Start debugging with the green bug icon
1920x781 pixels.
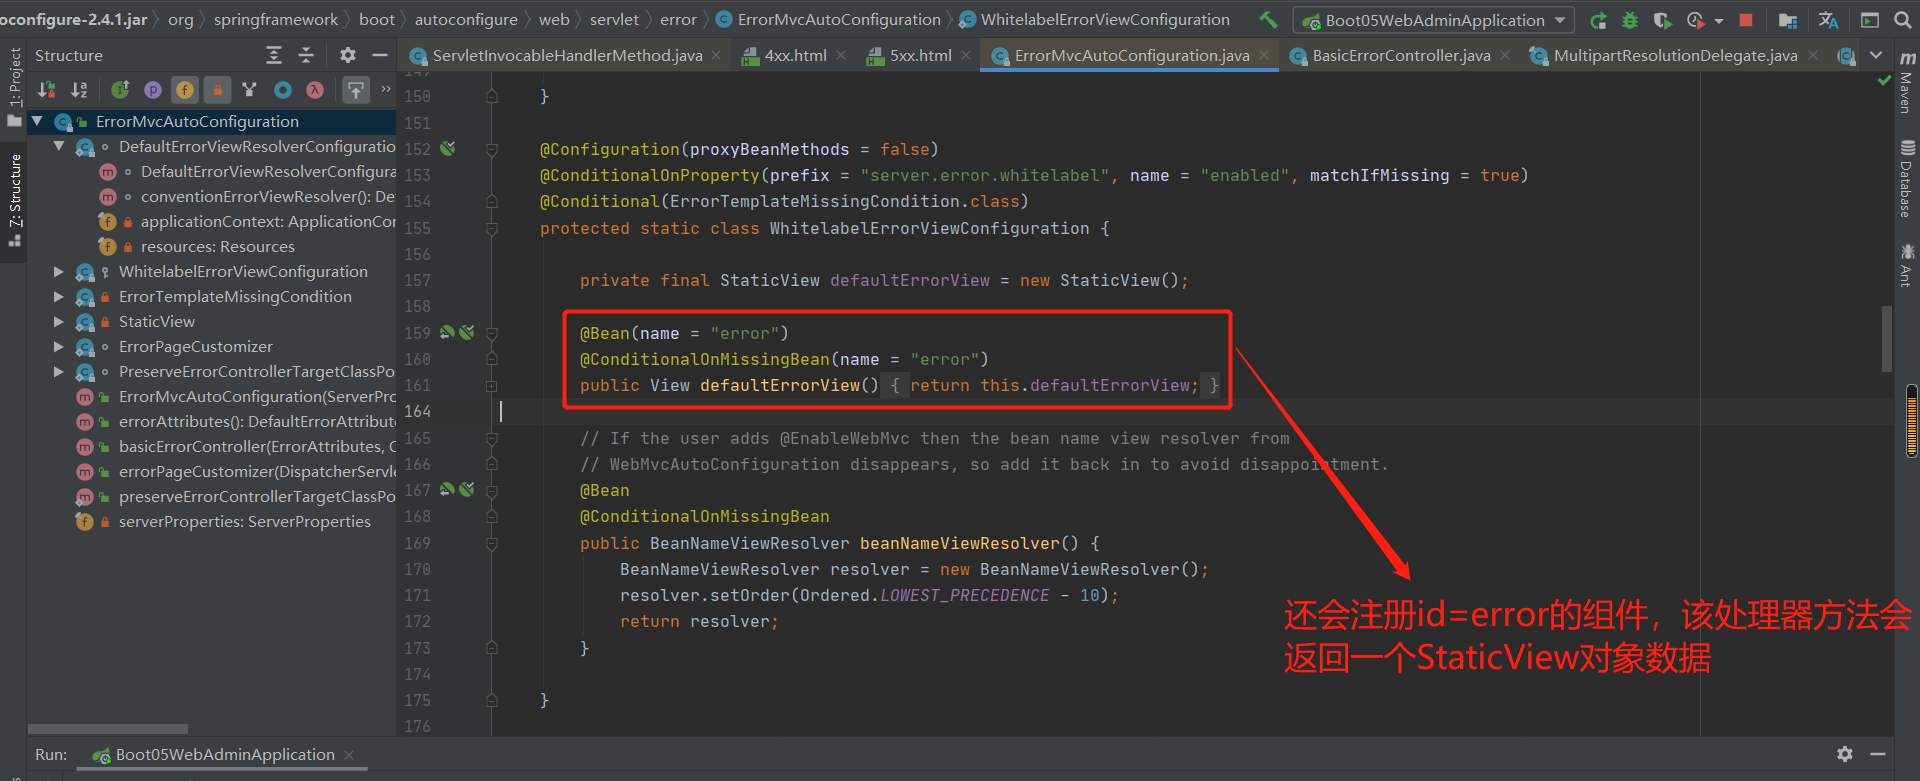[1630, 20]
